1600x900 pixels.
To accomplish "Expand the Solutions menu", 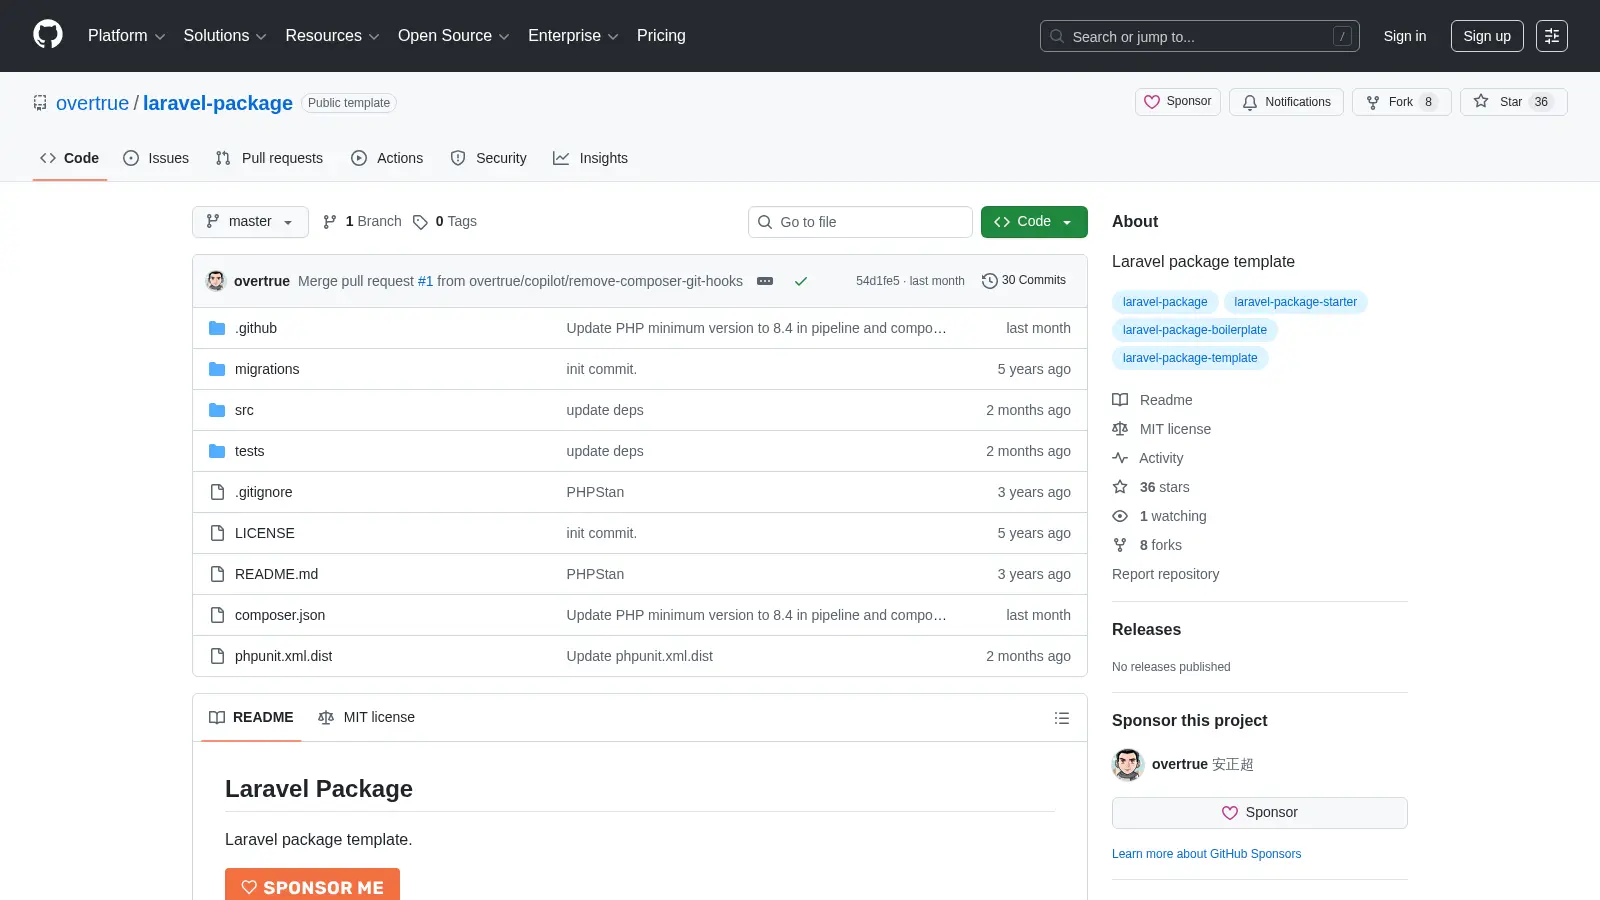I will (225, 36).
